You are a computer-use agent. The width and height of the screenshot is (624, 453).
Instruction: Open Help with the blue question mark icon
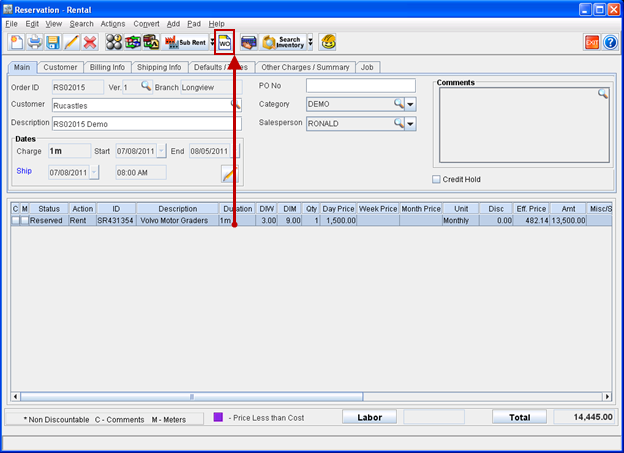(x=610, y=42)
